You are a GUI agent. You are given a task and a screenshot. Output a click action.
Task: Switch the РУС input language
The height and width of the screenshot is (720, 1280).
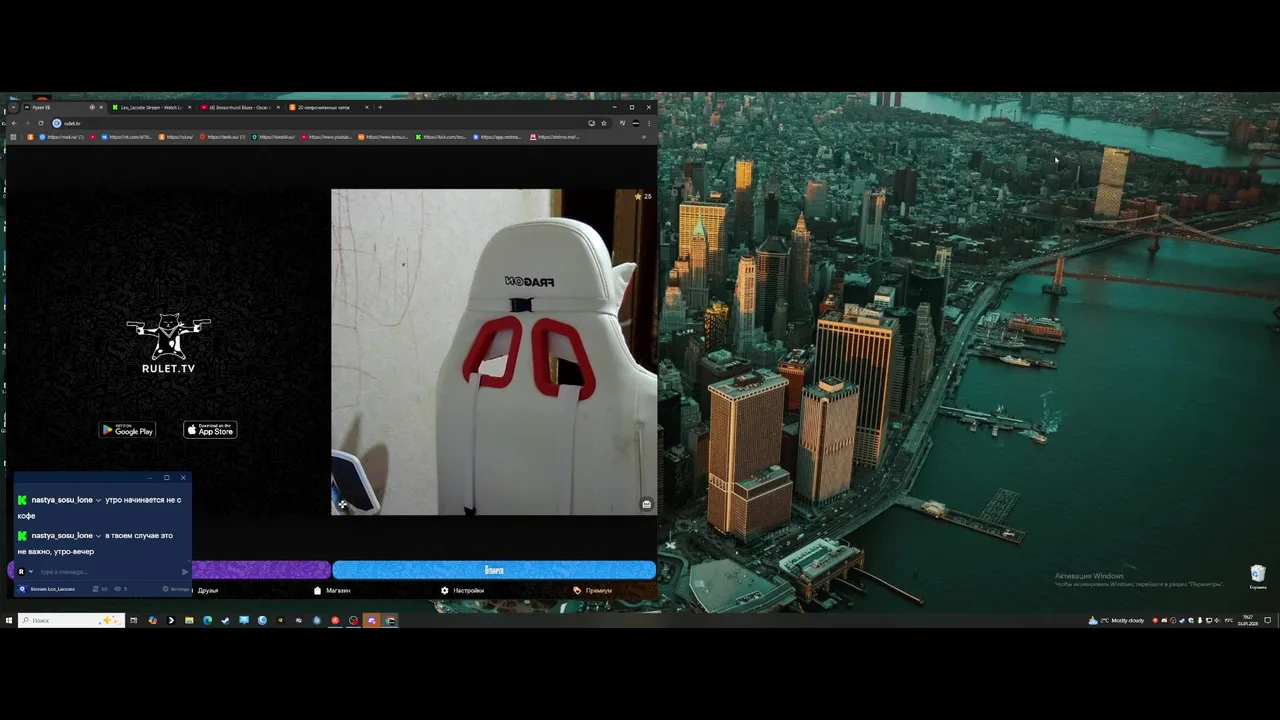(x=1229, y=620)
